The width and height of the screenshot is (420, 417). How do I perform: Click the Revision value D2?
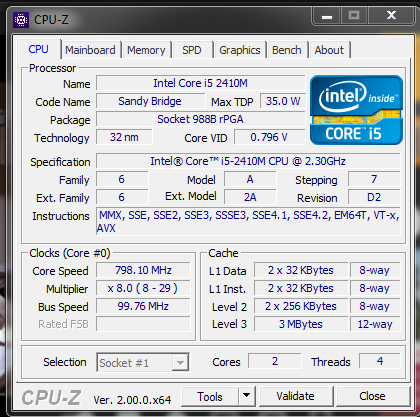pos(374,197)
